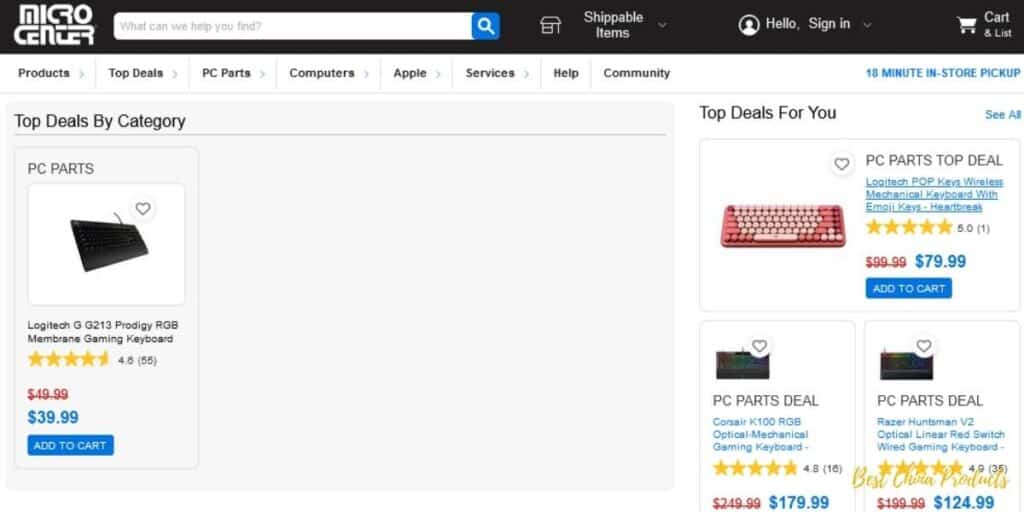Click the Razer Huntsman V2 keyboard thumbnail

(x=906, y=365)
